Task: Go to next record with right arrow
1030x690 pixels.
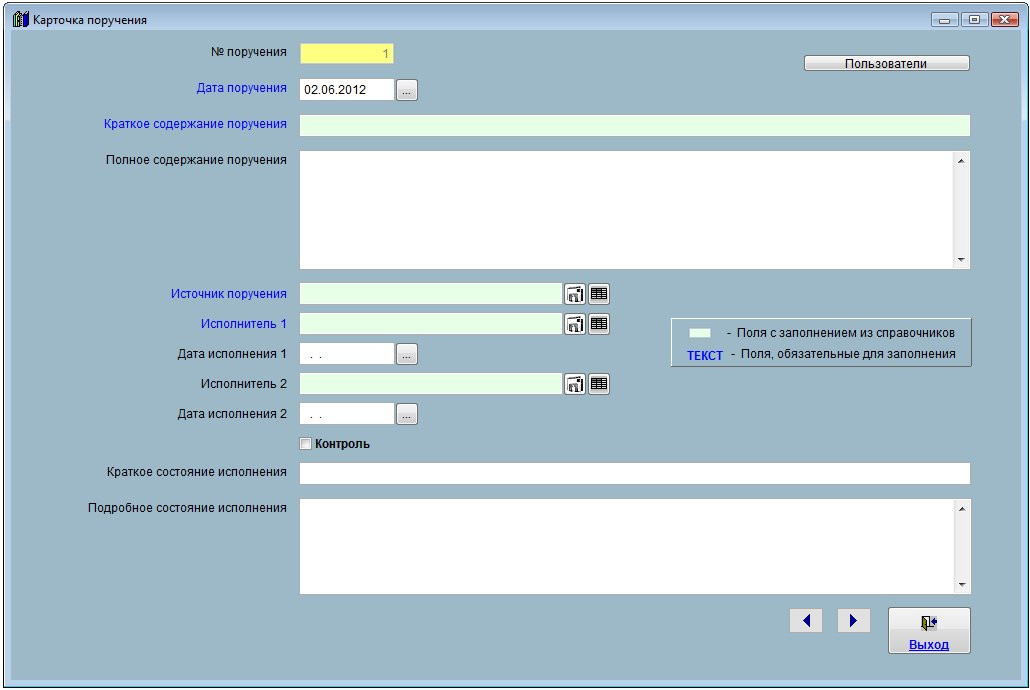Action: pyautogui.click(x=853, y=620)
